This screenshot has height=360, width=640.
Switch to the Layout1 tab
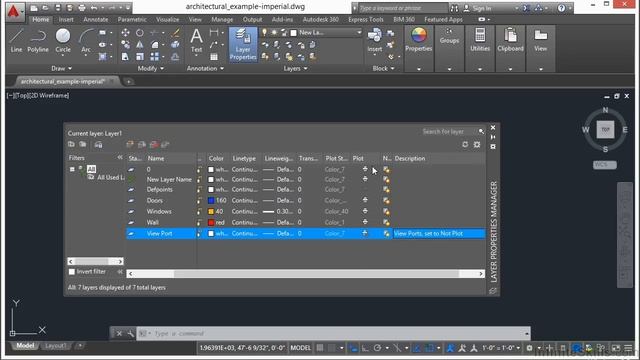pos(55,346)
